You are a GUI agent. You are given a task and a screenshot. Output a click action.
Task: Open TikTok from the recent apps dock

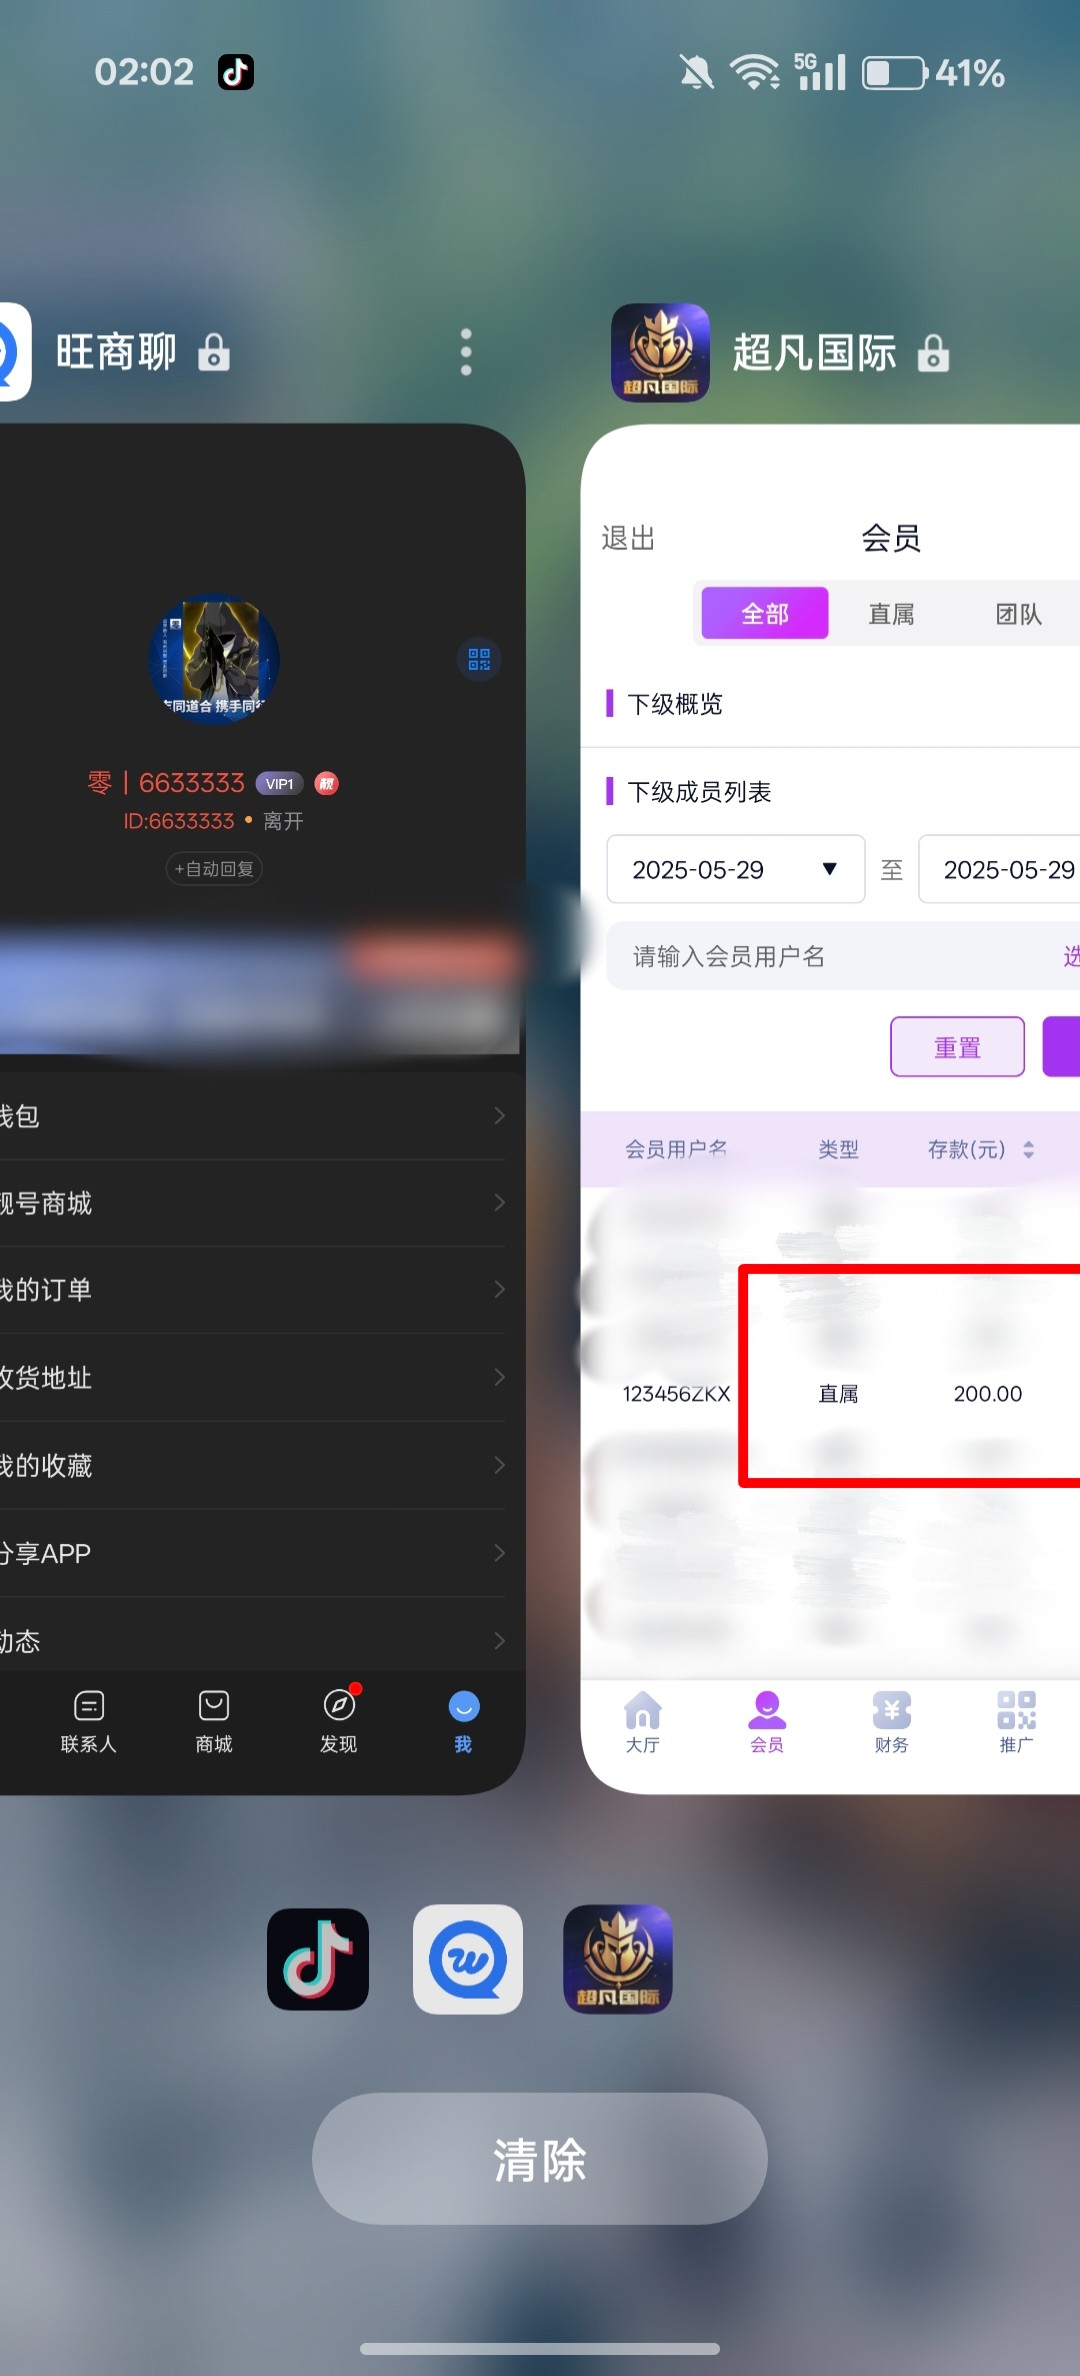[x=318, y=1959]
